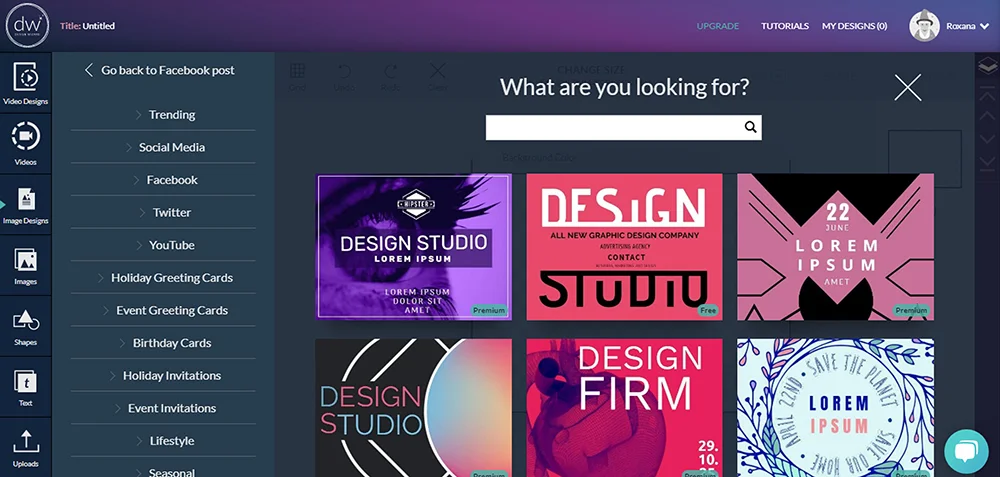This screenshot has width=1000, height=477.
Task: Select the Image Designs sidebar icon
Action: [26, 205]
